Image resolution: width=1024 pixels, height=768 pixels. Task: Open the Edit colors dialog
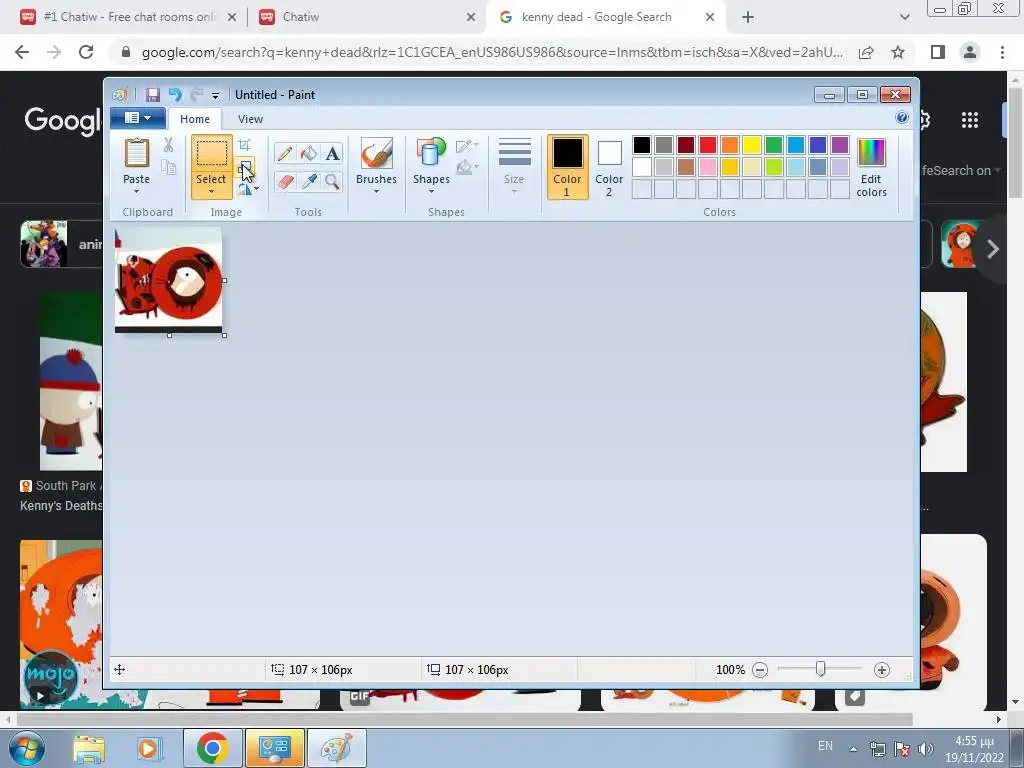871,167
